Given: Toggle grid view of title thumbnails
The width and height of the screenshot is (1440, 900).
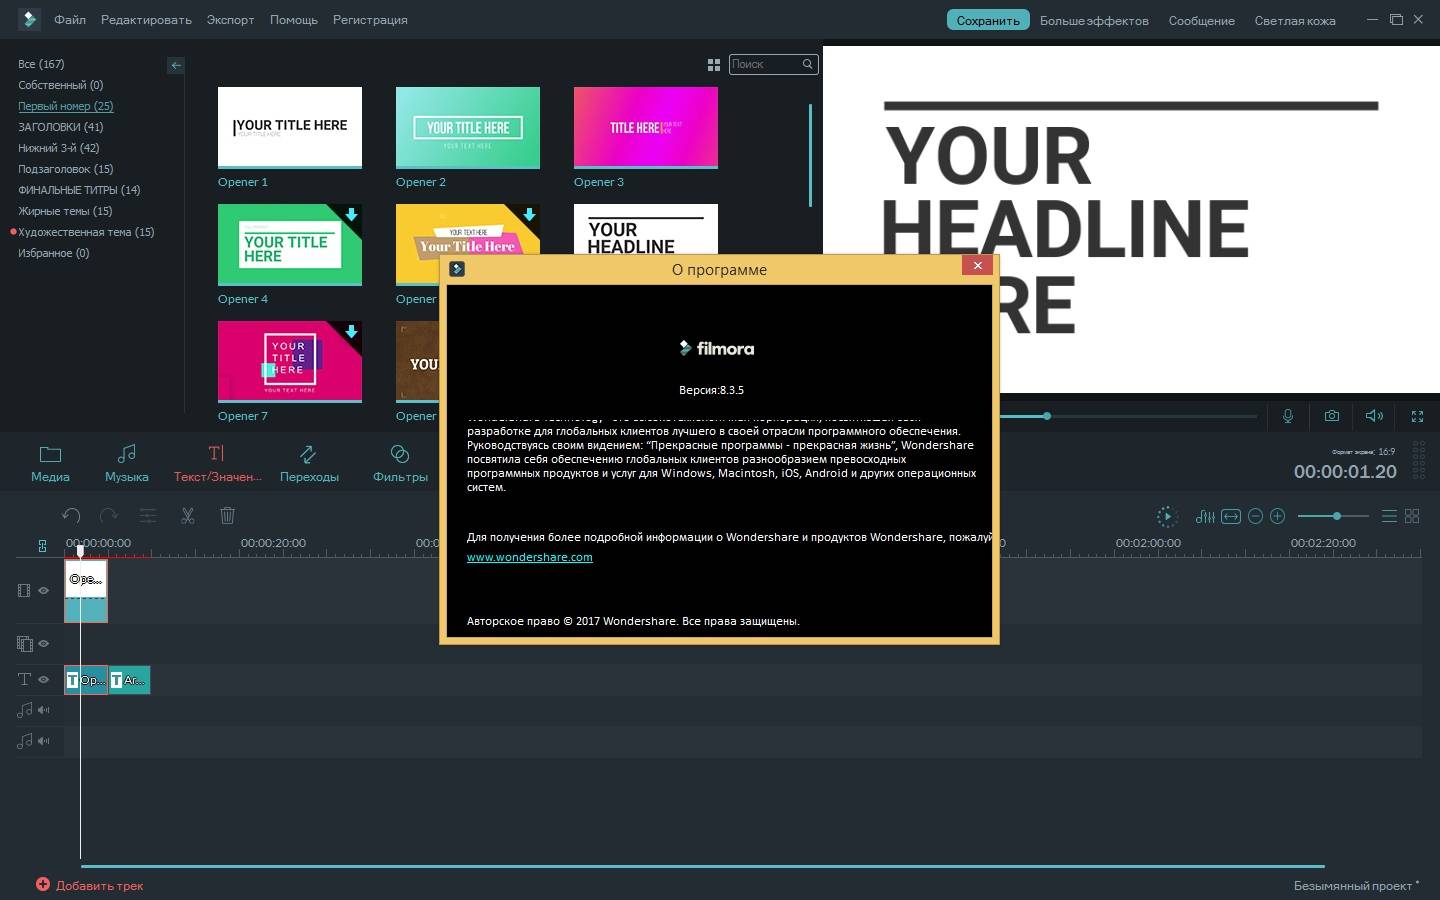Looking at the screenshot, I should click(x=714, y=65).
